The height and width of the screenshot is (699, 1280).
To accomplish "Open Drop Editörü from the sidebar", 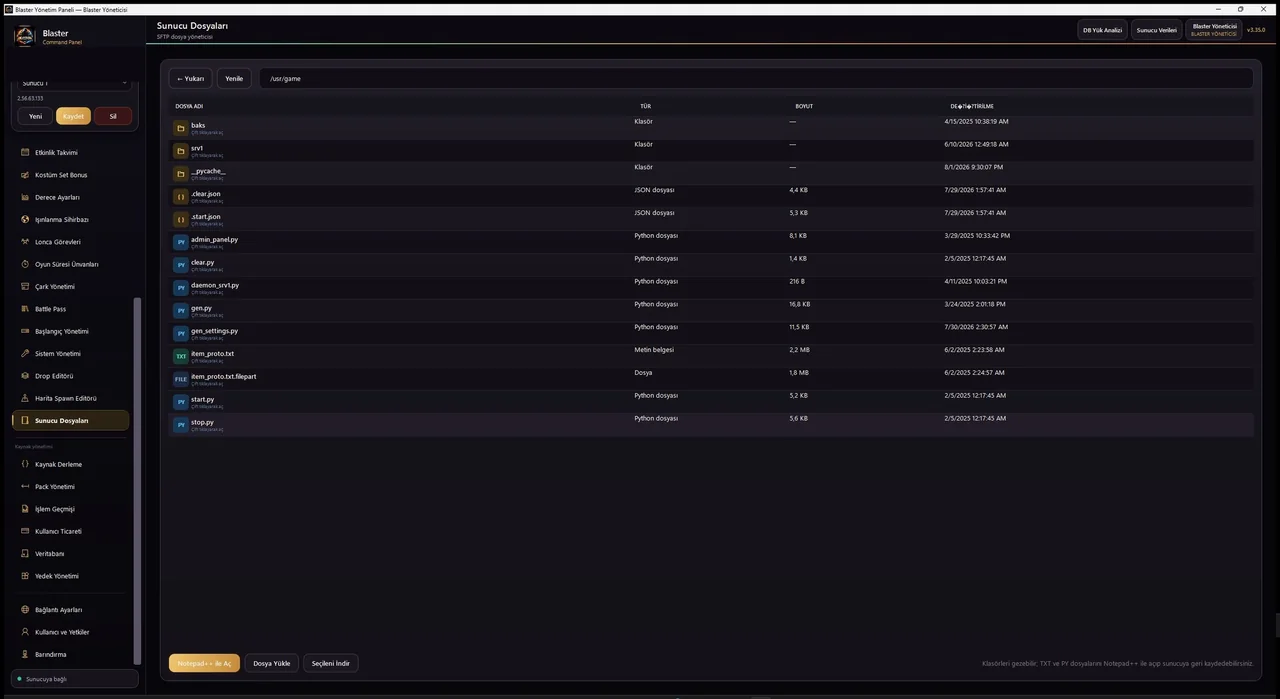I will (70, 376).
